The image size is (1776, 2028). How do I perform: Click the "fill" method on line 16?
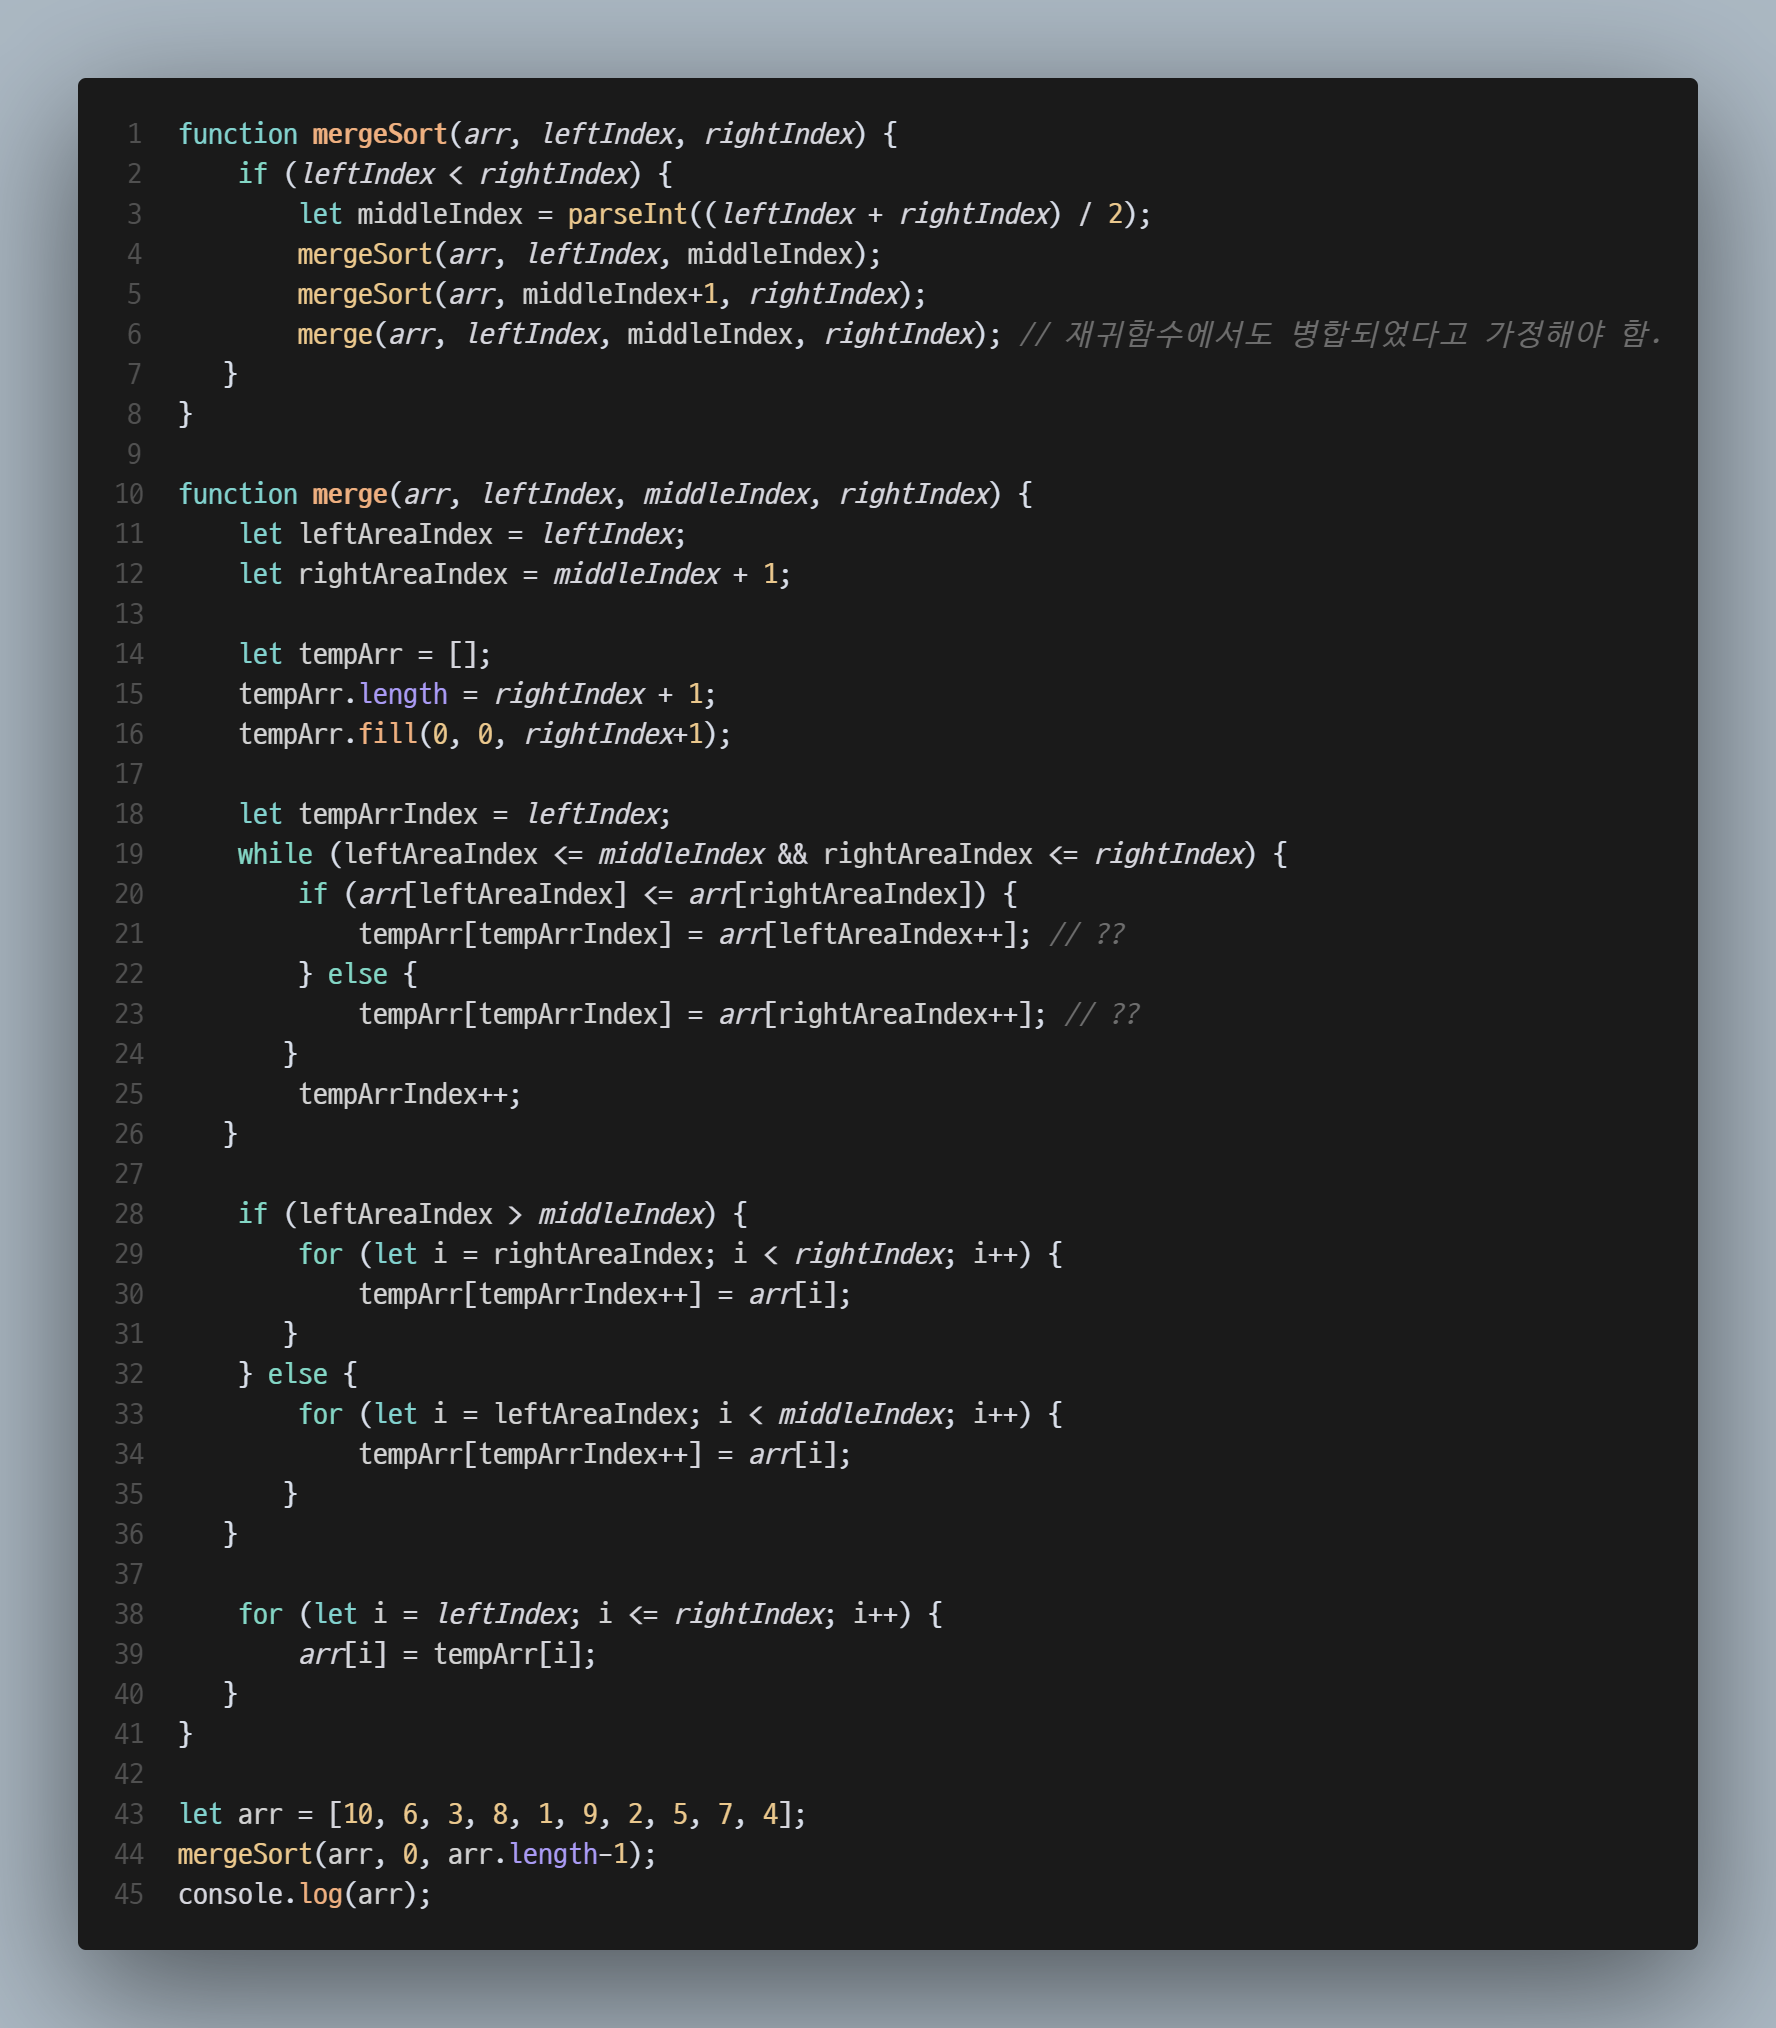tap(388, 734)
